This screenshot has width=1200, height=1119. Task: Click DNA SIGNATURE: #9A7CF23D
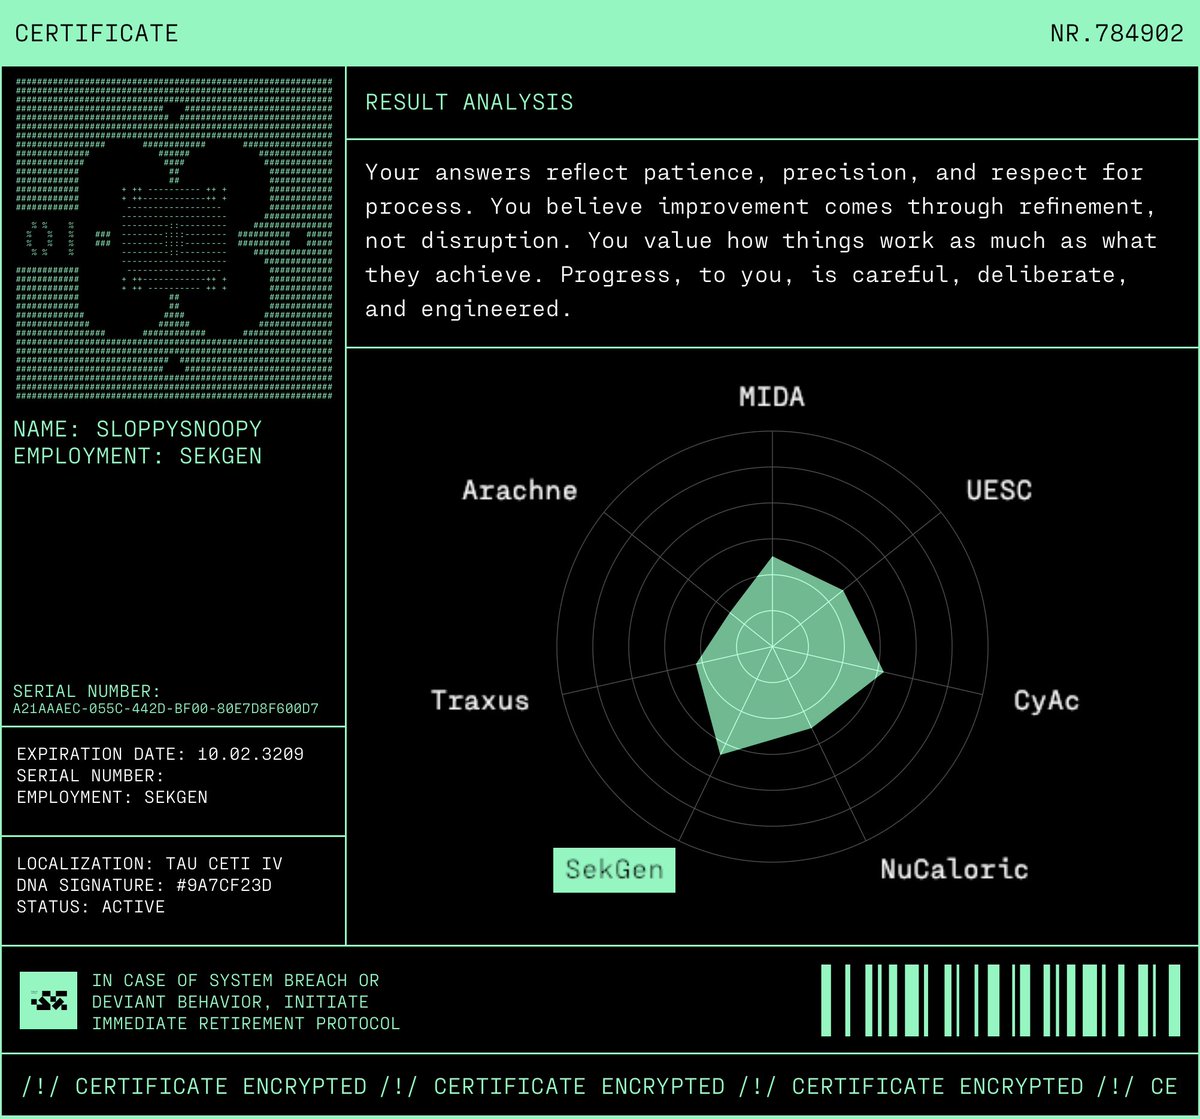tap(144, 886)
